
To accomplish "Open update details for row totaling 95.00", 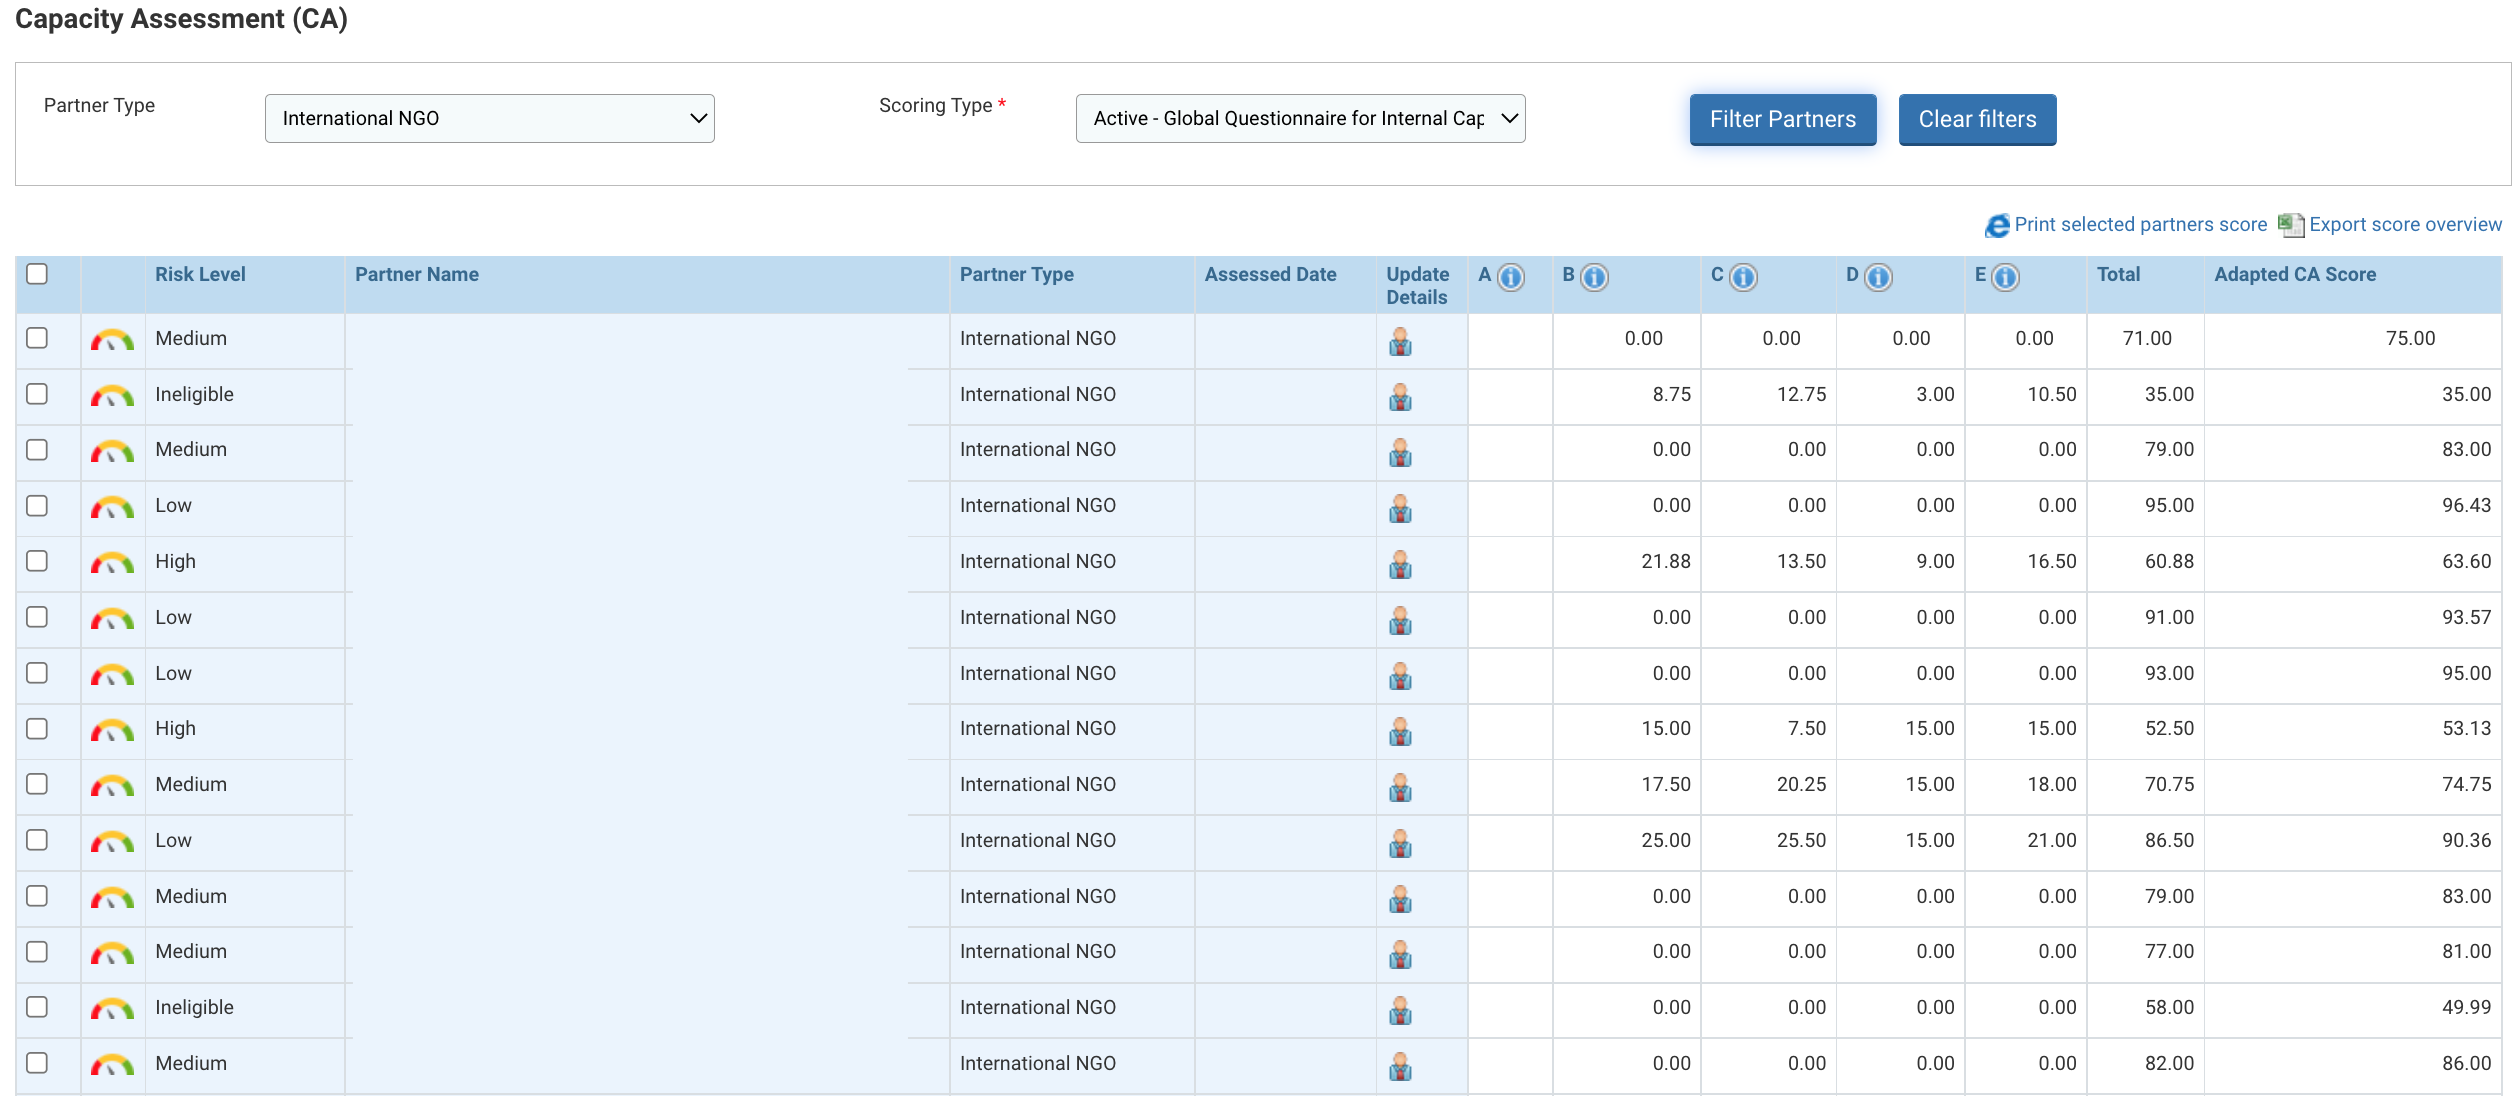I will coord(1400,509).
